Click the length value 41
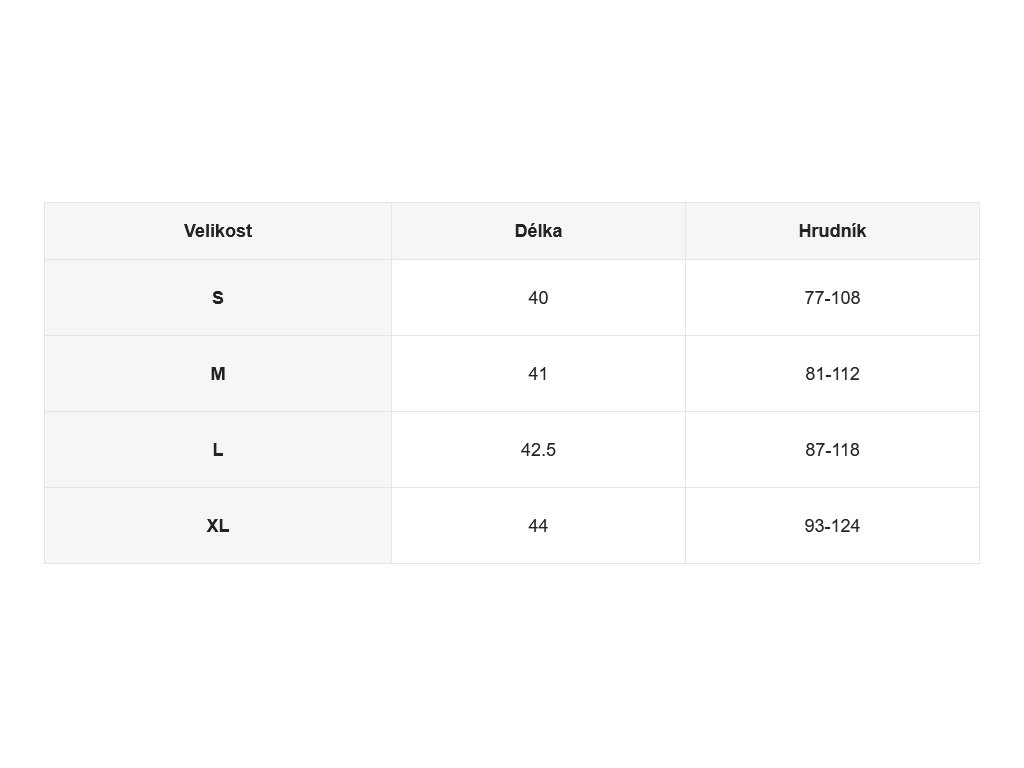This screenshot has height=768, width=1024. 538,374
